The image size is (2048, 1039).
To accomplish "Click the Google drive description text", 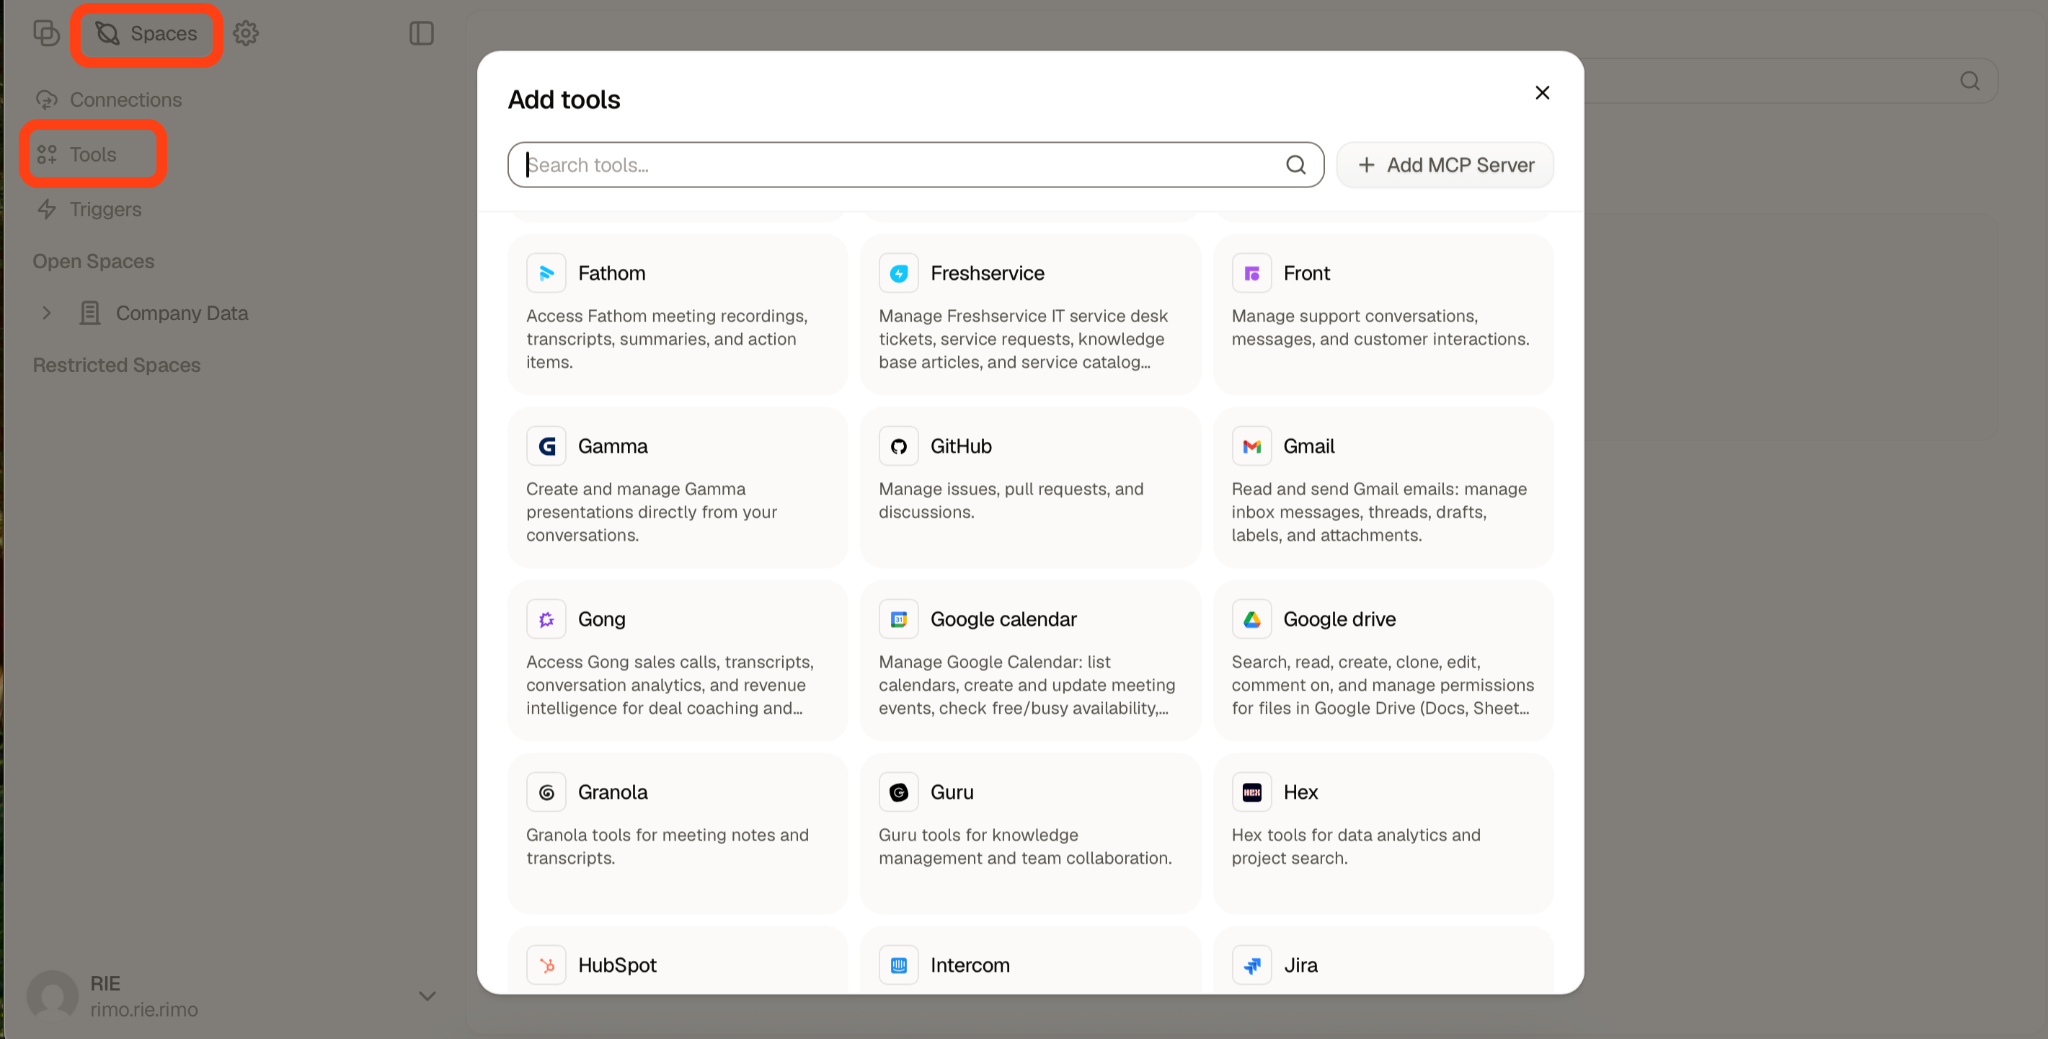I will click(x=1383, y=685).
